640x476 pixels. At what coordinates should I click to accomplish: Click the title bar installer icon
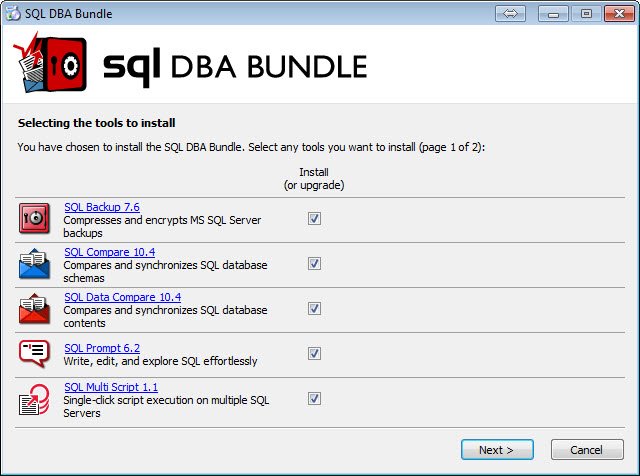pos(13,13)
